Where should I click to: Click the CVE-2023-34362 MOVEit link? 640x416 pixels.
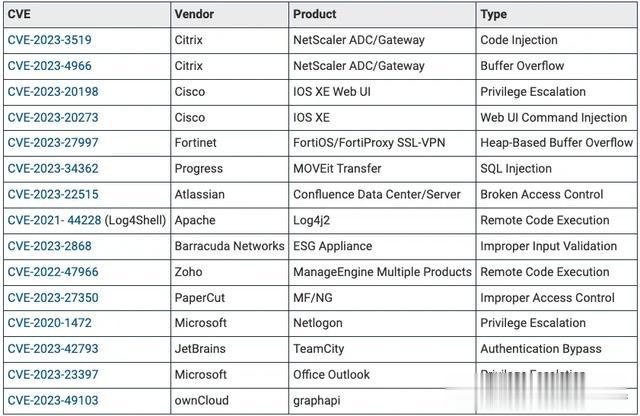[53, 169]
